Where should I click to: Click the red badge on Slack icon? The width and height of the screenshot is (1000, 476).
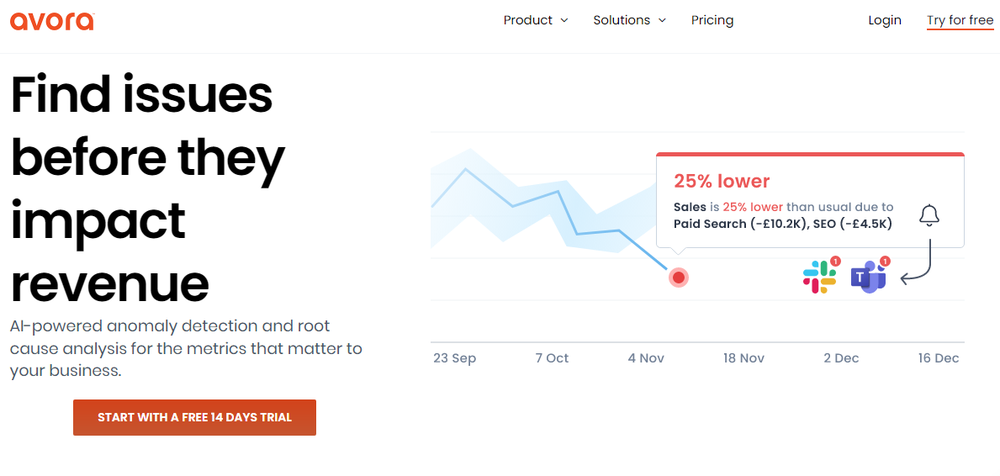click(x=835, y=261)
